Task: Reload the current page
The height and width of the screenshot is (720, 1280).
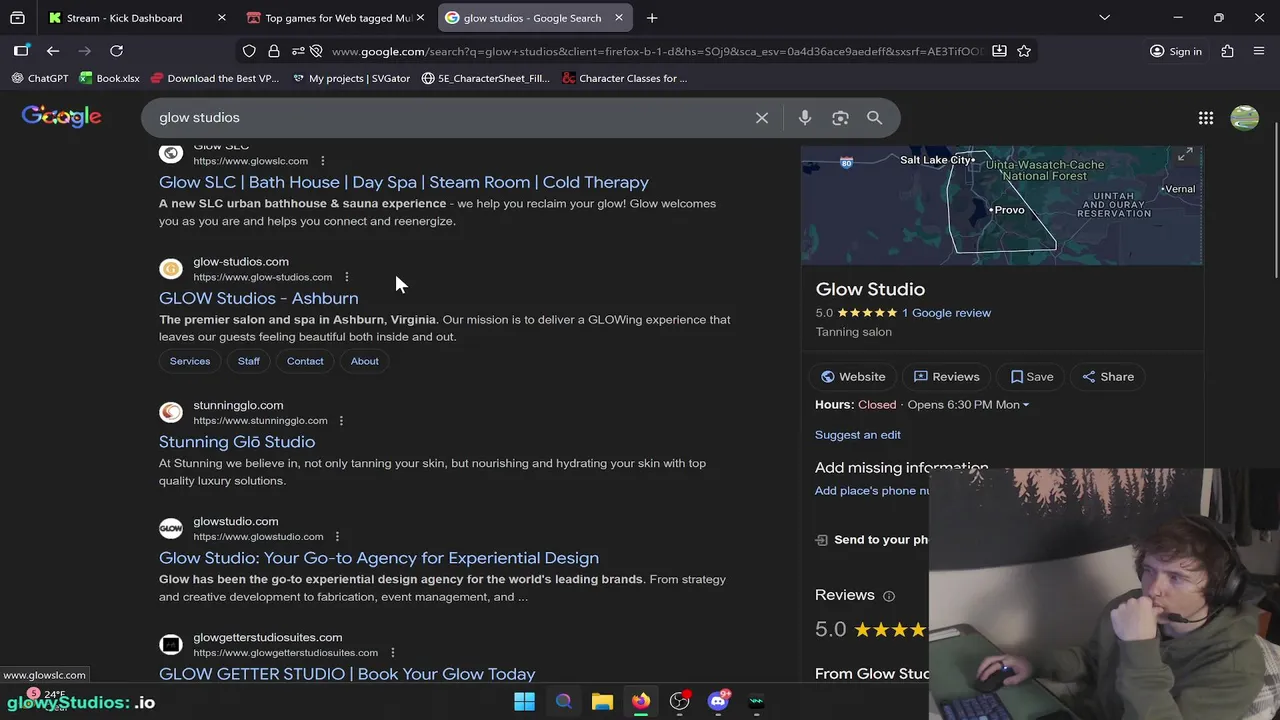Action: pos(116,51)
